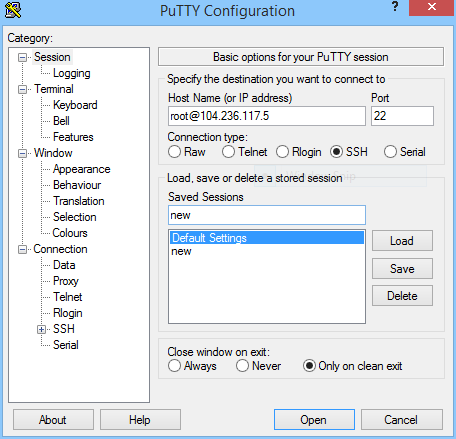The width and height of the screenshot is (456, 439).
Task: Click the Port number field
Action: pyautogui.click(x=402, y=116)
